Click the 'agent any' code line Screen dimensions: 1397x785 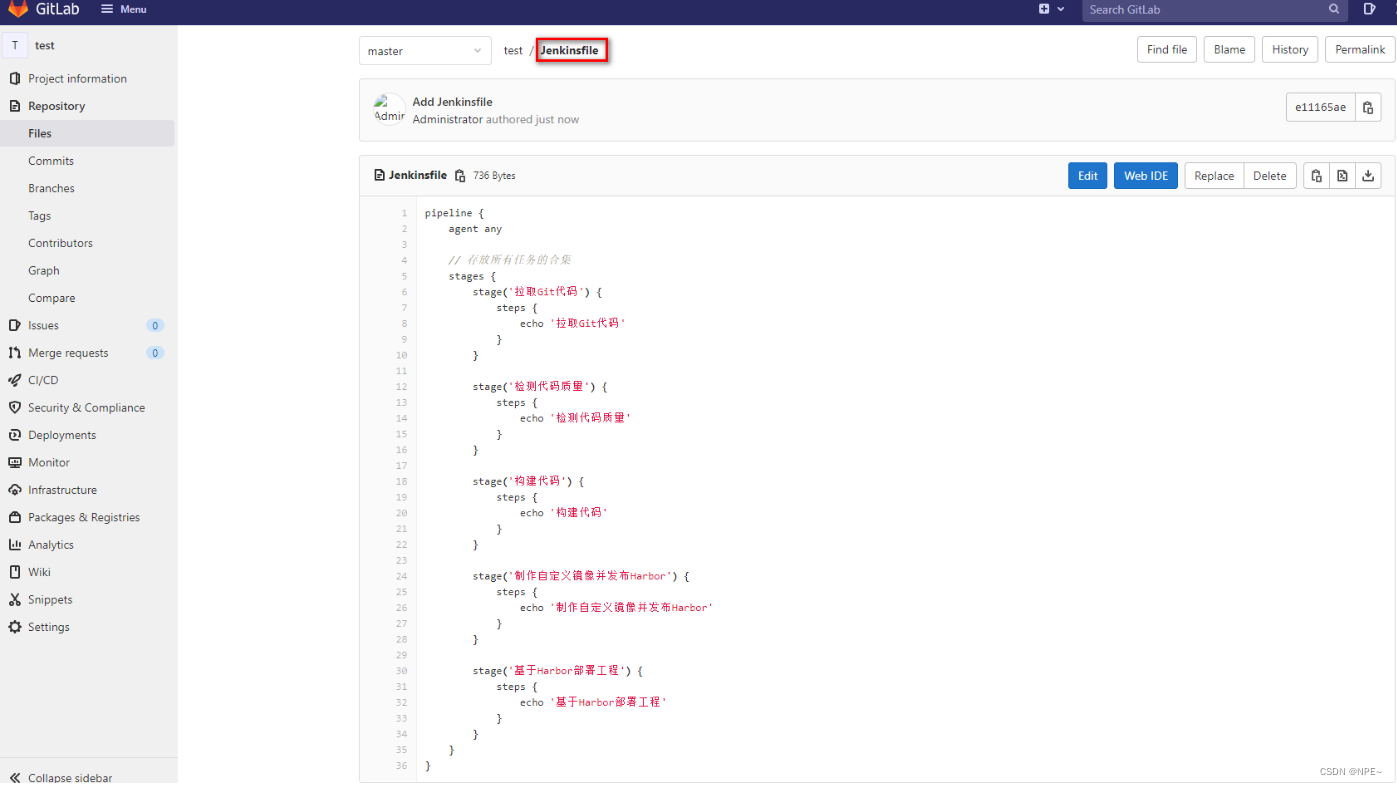click(x=475, y=229)
